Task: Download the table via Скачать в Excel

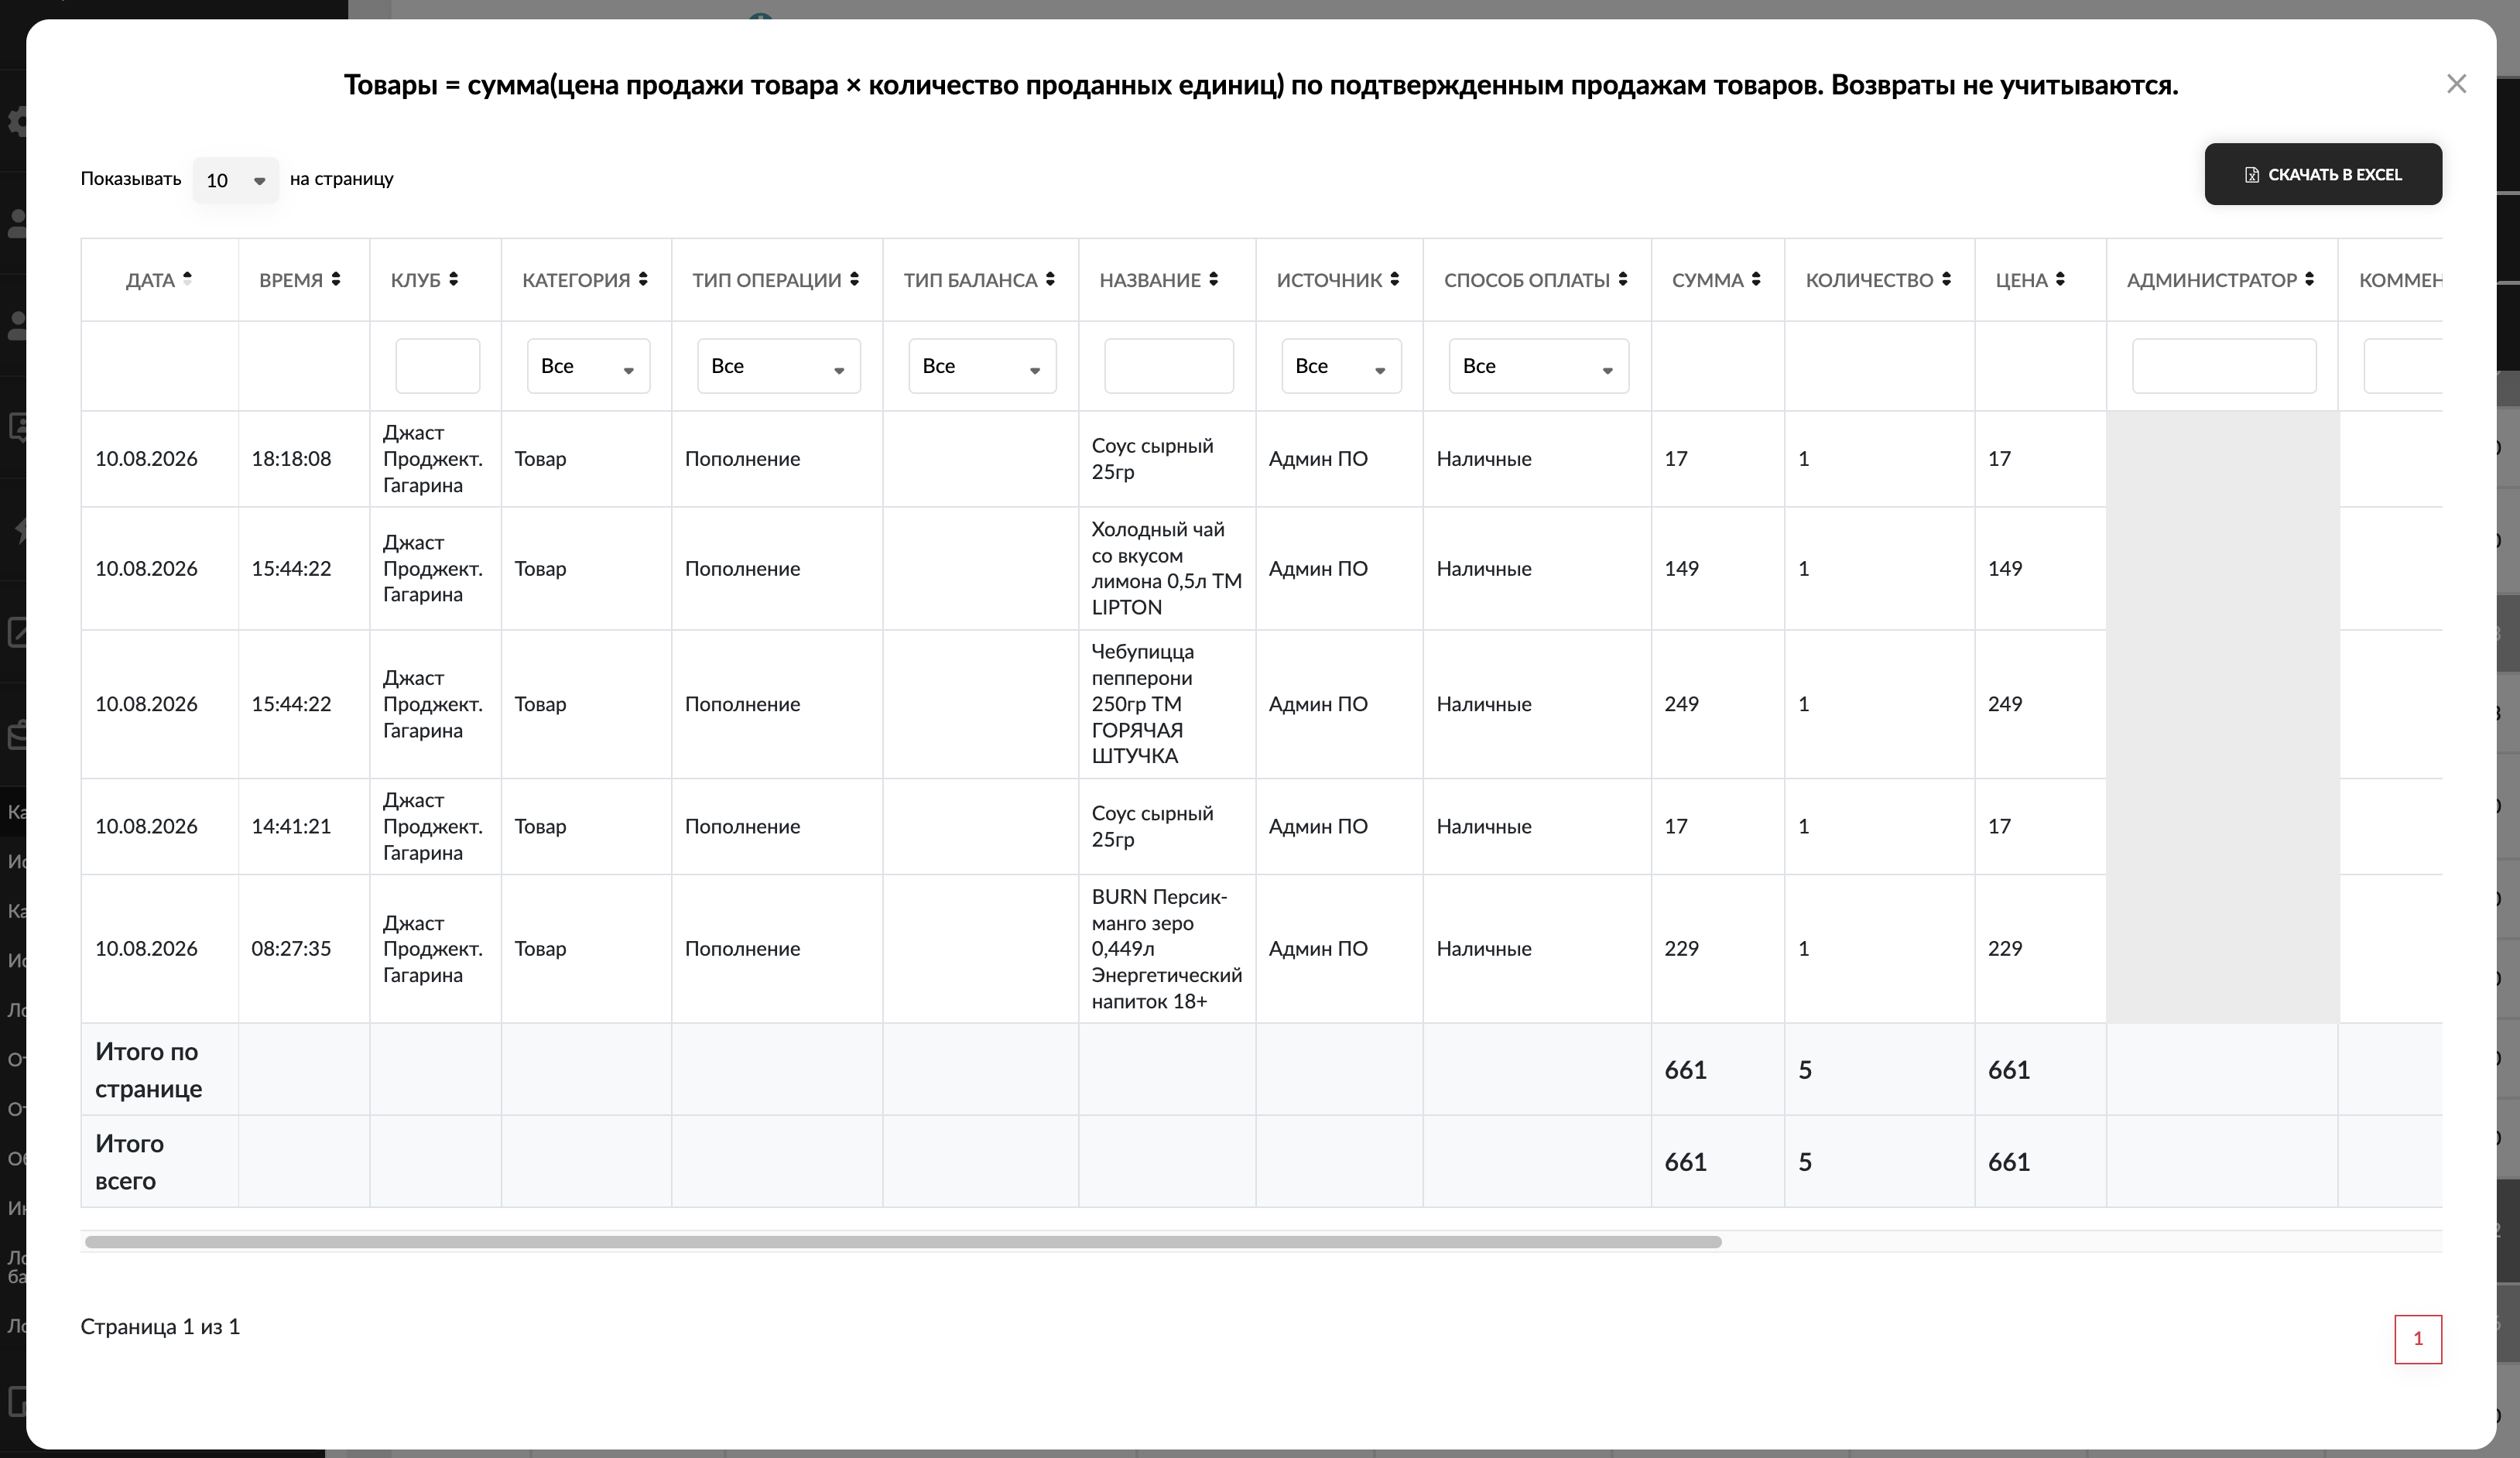Action: tap(2322, 174)
